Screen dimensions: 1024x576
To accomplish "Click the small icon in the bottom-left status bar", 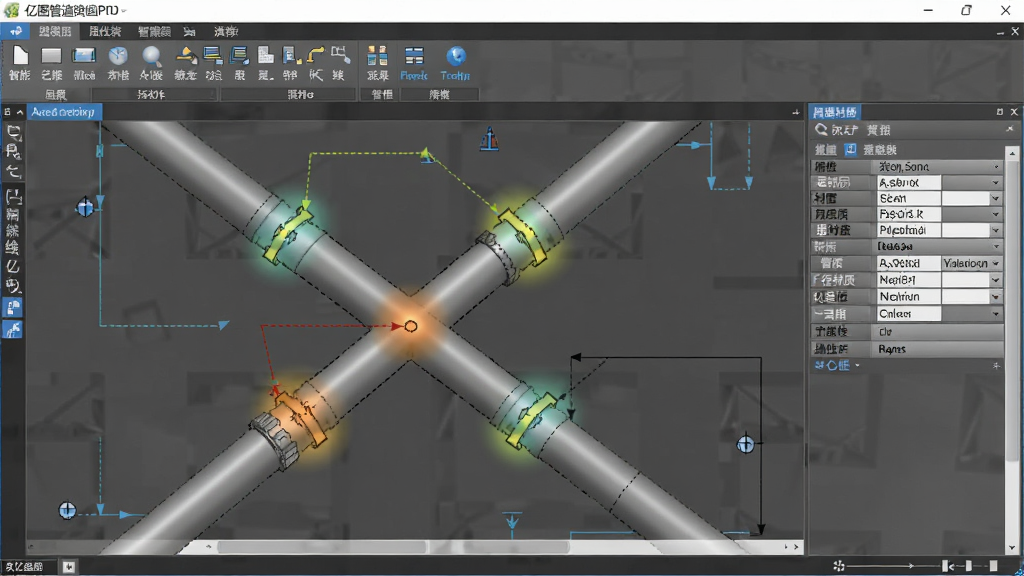I will click(x=69, y=567).
